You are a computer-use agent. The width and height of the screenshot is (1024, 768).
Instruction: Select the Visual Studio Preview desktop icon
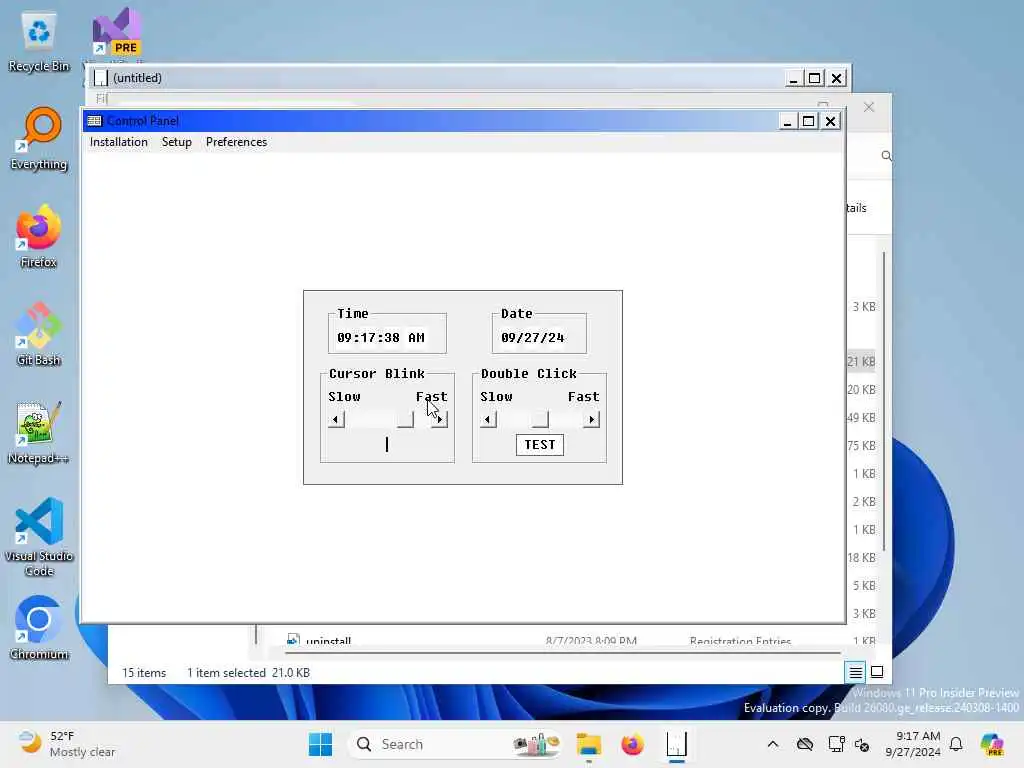point(117,33)
